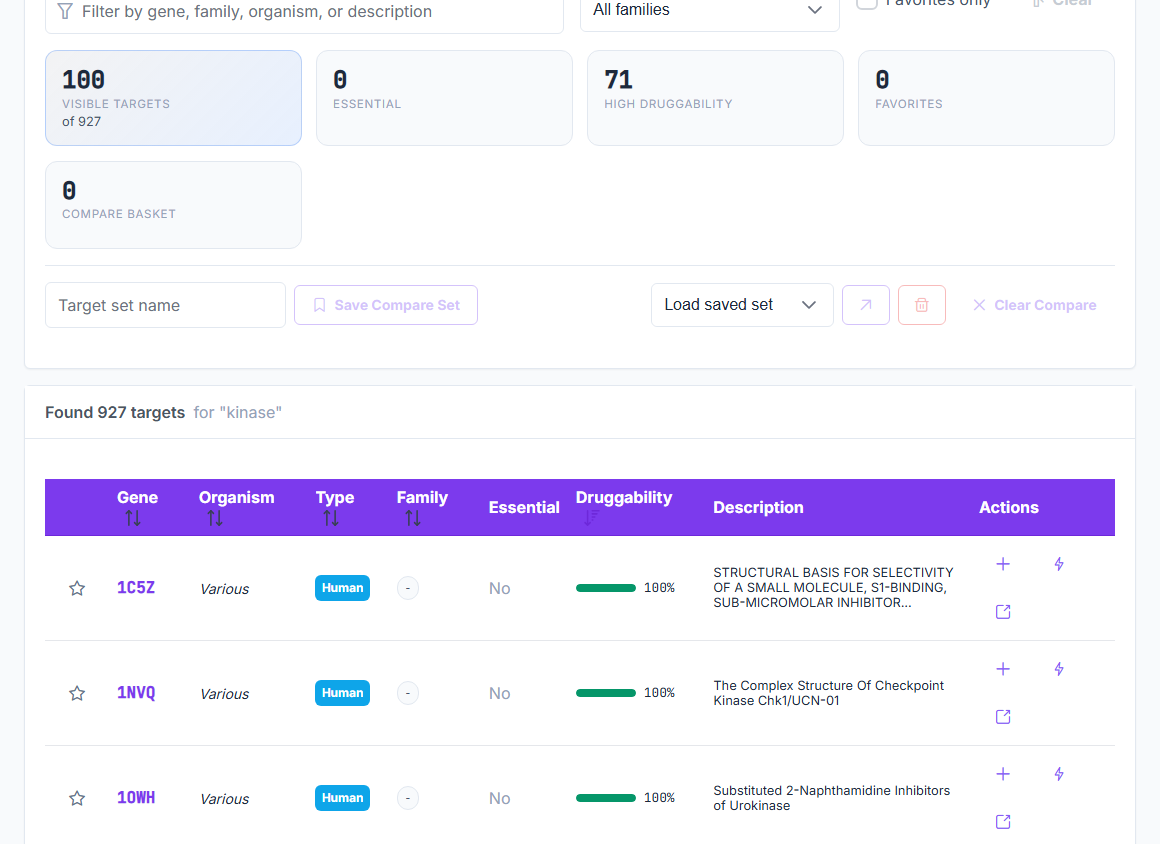The width and height of the screenshot is (1160, 844).
Task: Open external link icon for 1OWH
Action: 1003,822
